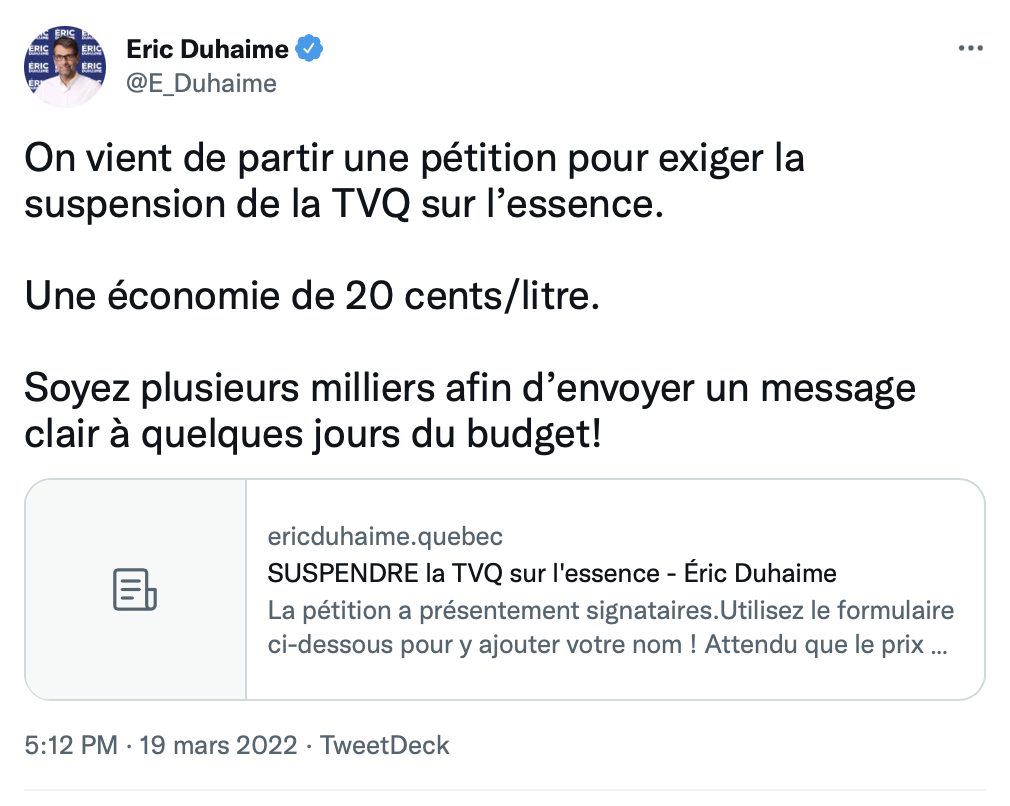Click the ericduhaime.quebec domain text

(x=385, y=536)
